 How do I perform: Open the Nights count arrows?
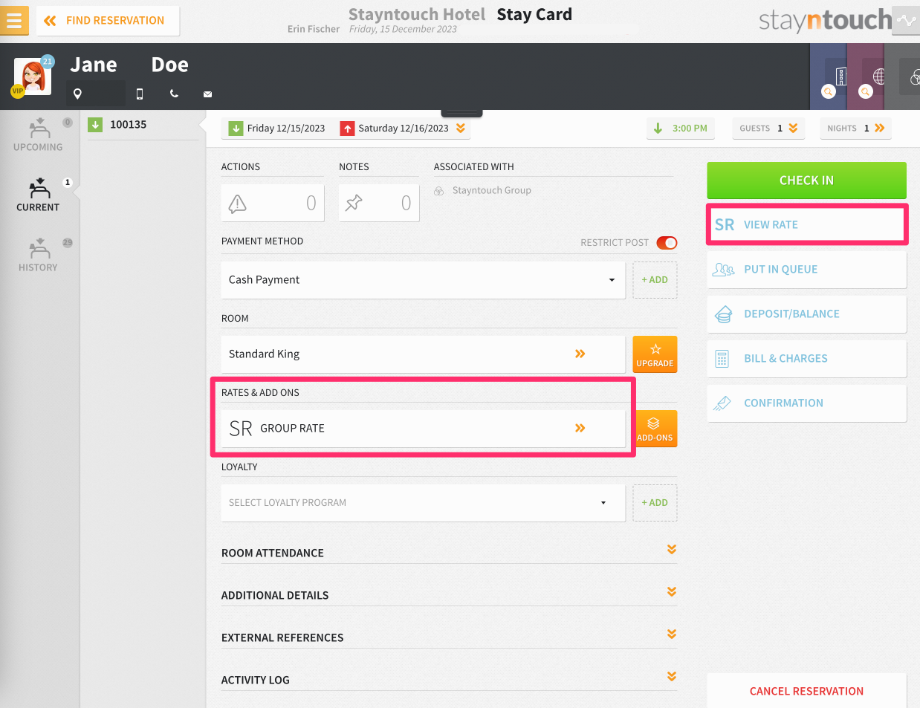[855, 128]
